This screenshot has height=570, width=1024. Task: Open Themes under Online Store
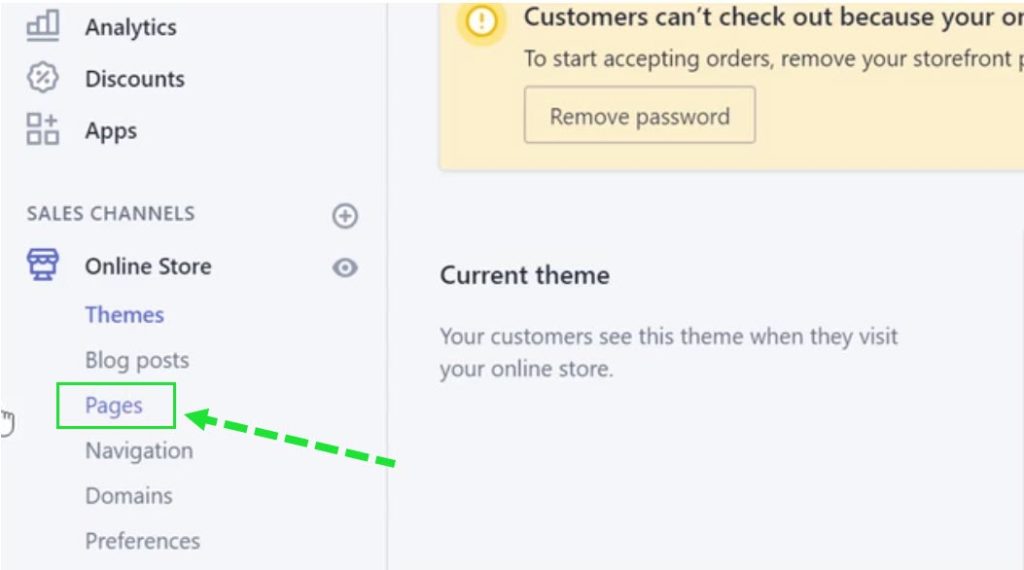pos(124,315)
